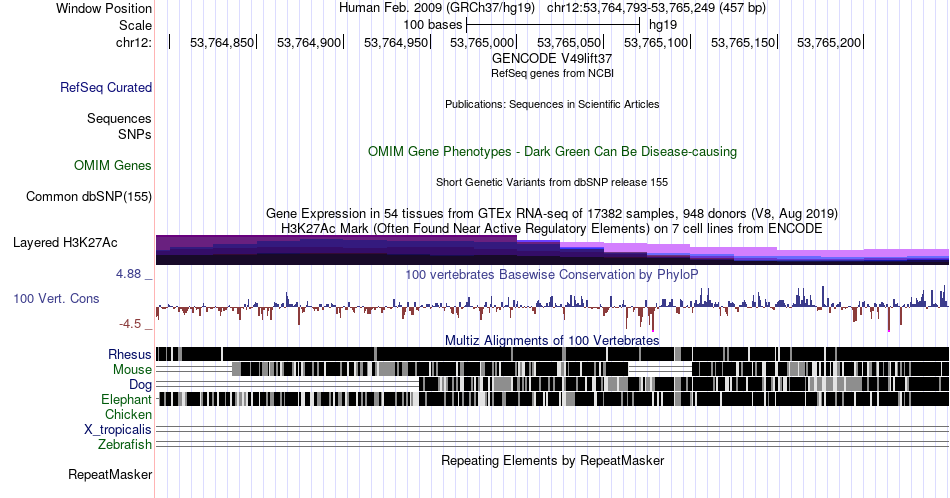950x498 pixels.
Task: Click the RefSeq Curated track label
Action: click(x=106, y=87)
